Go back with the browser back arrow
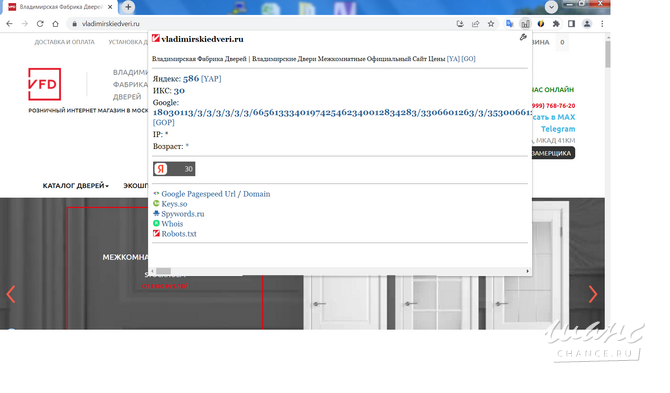 [x=9, y=24]
